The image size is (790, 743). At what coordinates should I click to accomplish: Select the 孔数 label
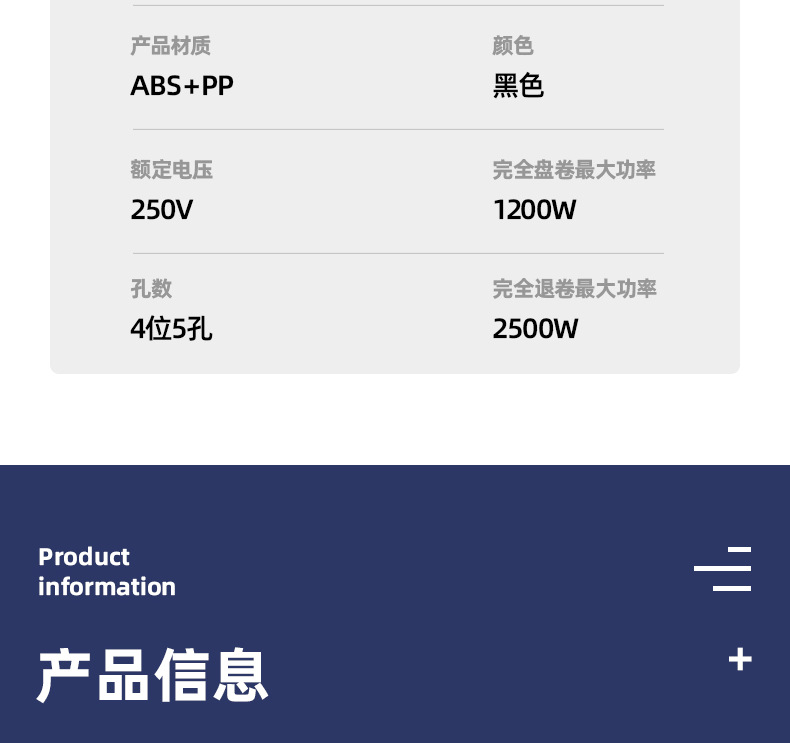[x=151, y=289]
